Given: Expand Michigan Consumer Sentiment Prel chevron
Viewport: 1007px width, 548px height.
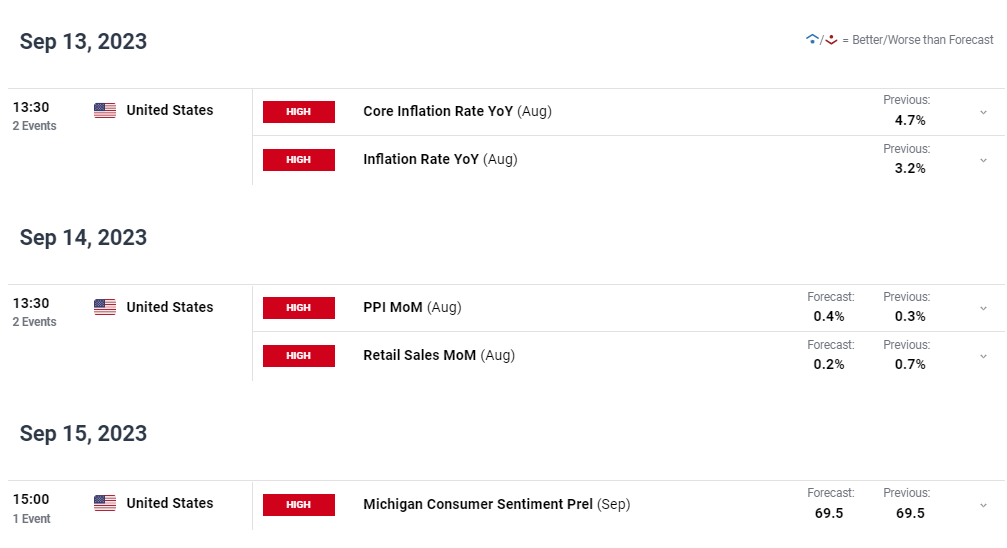Looking at the screenshot, I should [983, 506].
